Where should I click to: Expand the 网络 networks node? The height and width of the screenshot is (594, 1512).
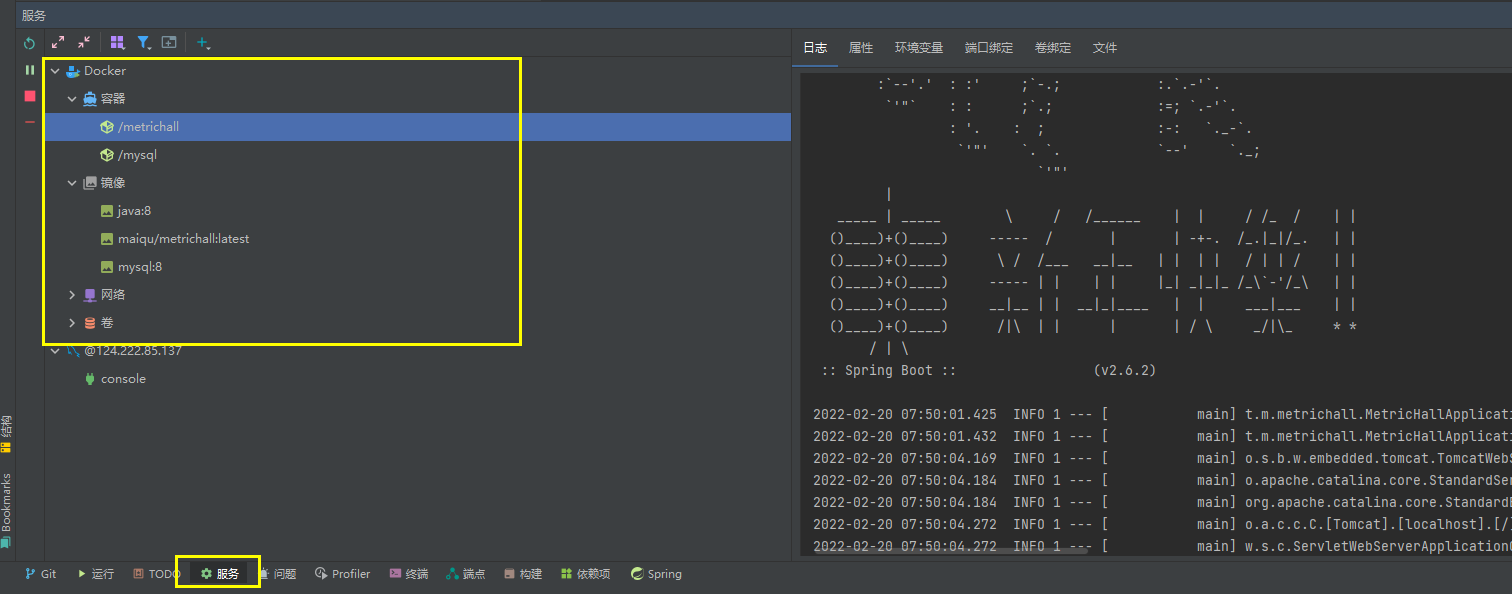coord(72,295)
